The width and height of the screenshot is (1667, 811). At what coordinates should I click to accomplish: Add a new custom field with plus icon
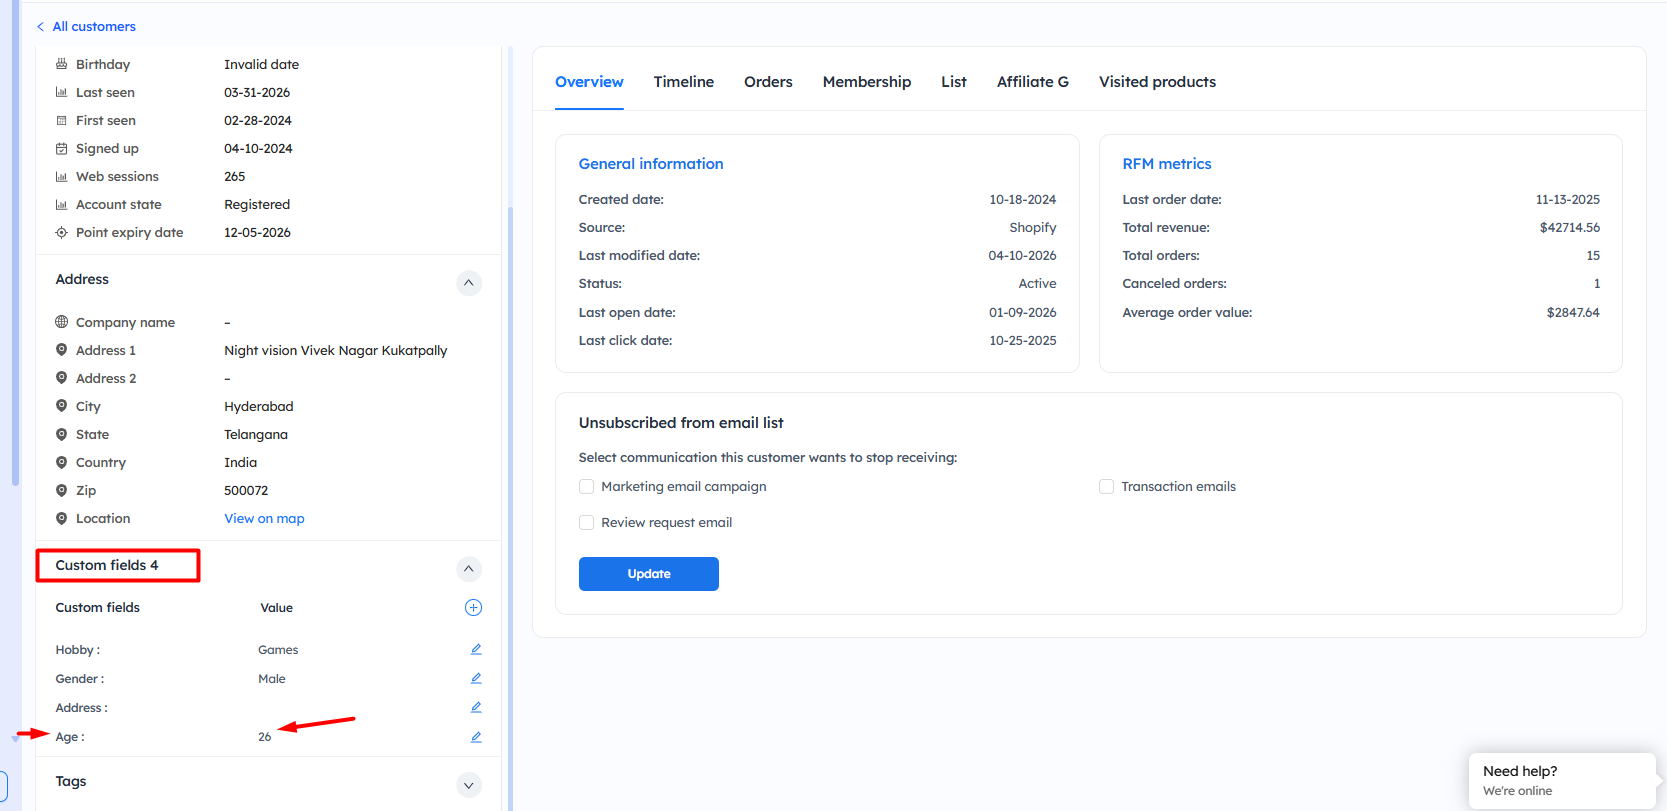pos(474,608)
